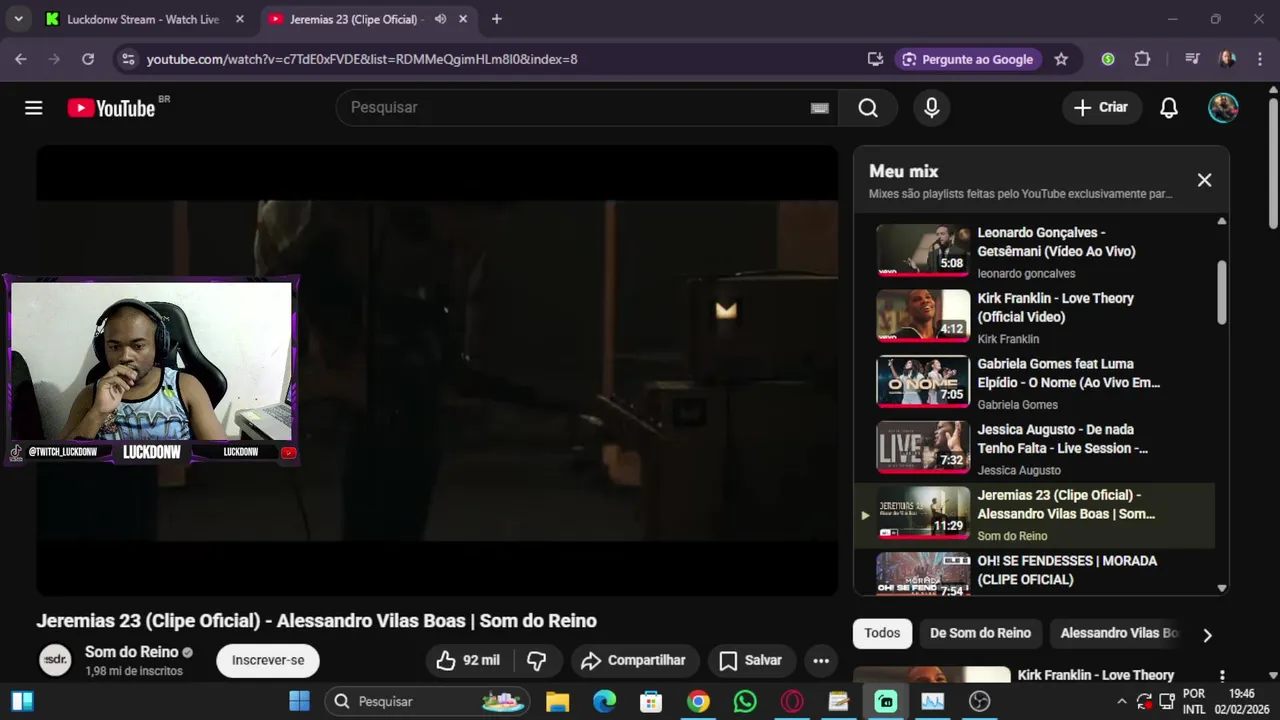Viewport: 1280px width, 720px height.
Task: Click the video player area
Action: click(437, 370)
